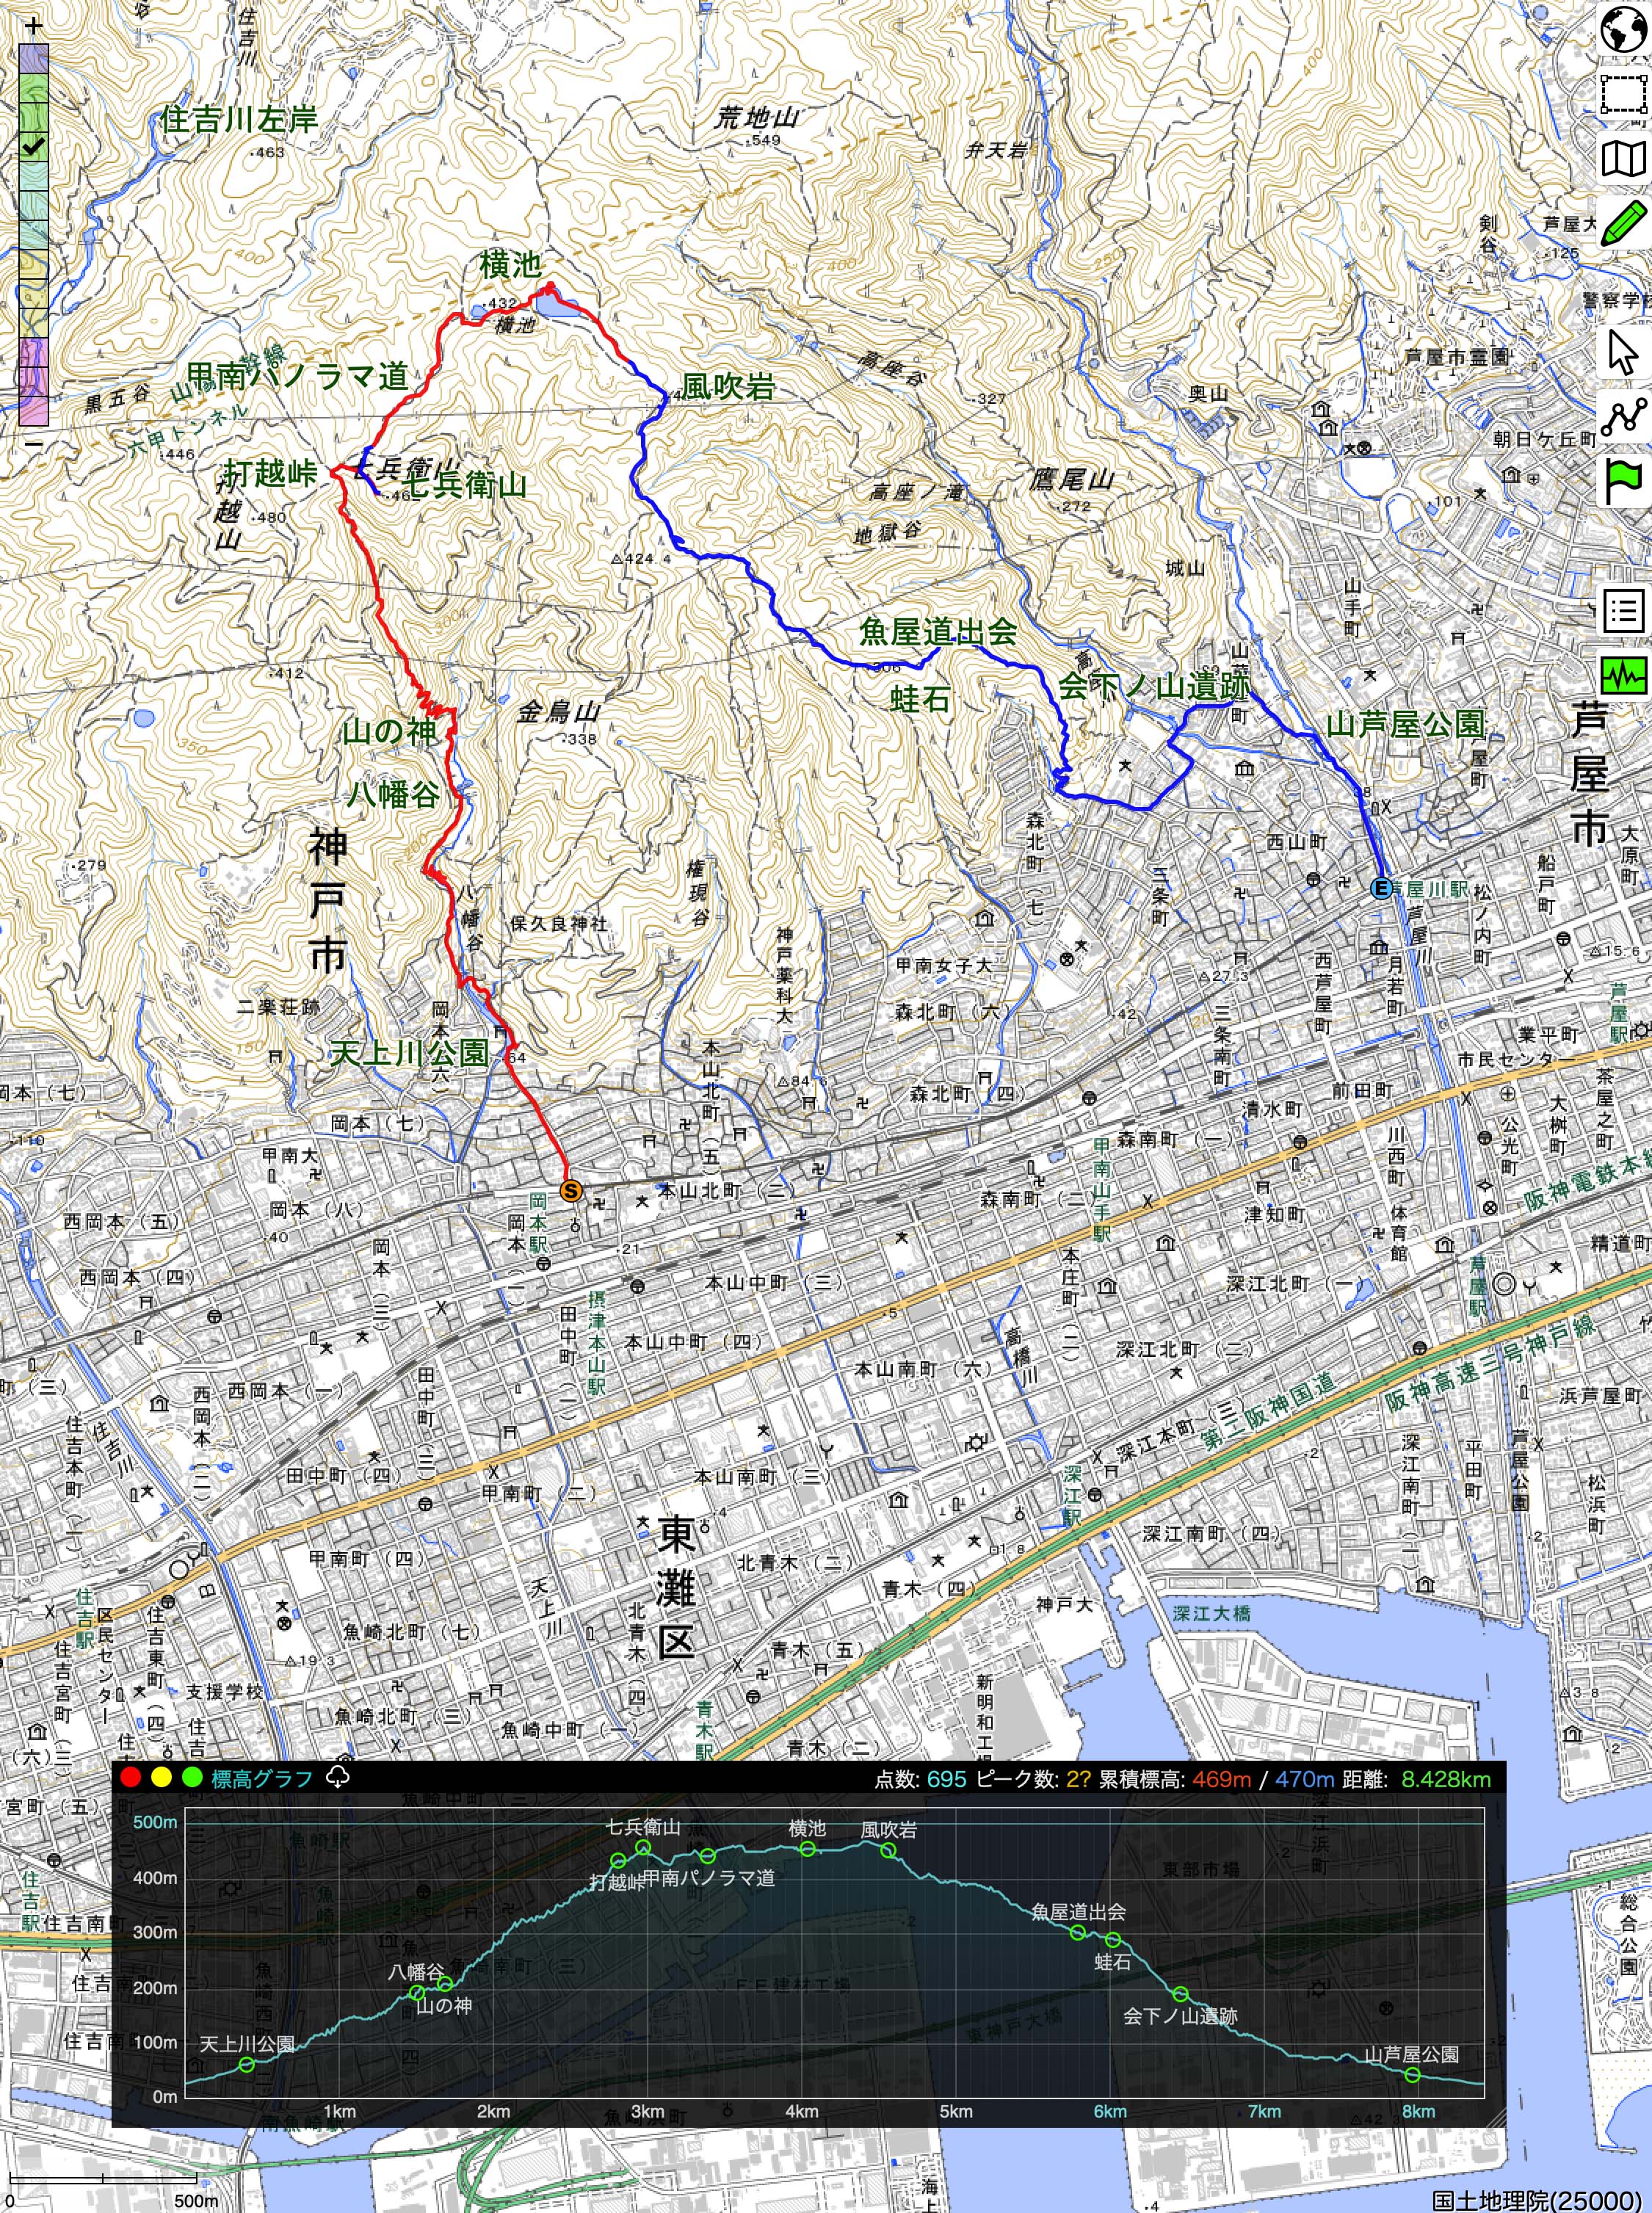Toggle the green pencil edit tool

(1624, 223)
